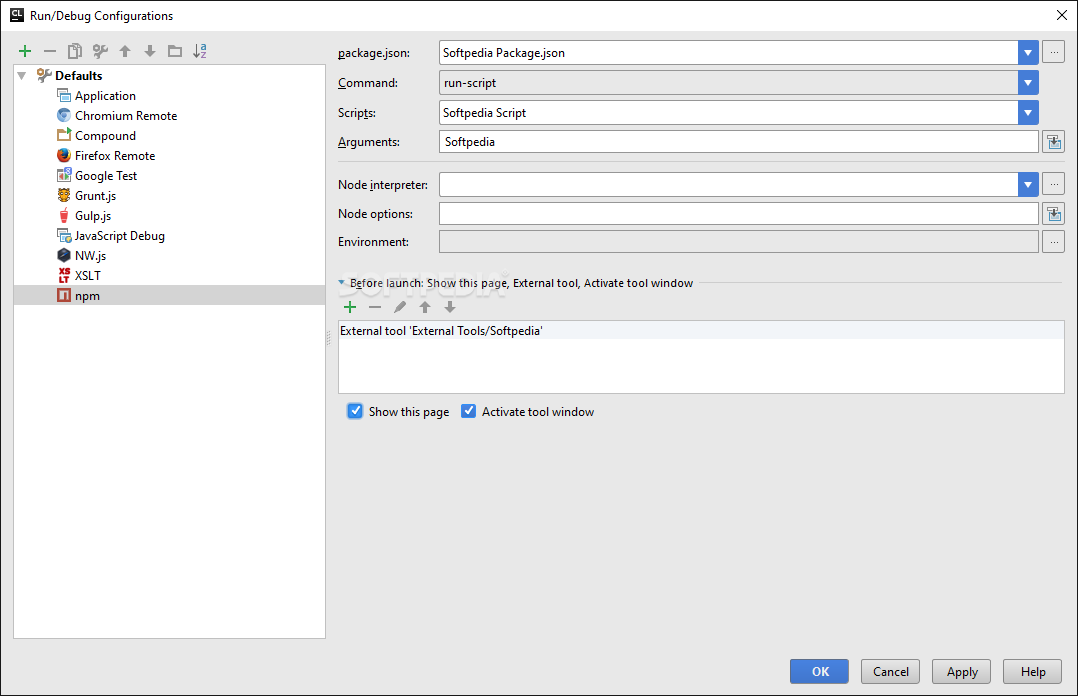The height and width of the screenshot is (696, 1078).
Task: Click the Edit Defaults wrench icon
Action: tap(100, 51)
